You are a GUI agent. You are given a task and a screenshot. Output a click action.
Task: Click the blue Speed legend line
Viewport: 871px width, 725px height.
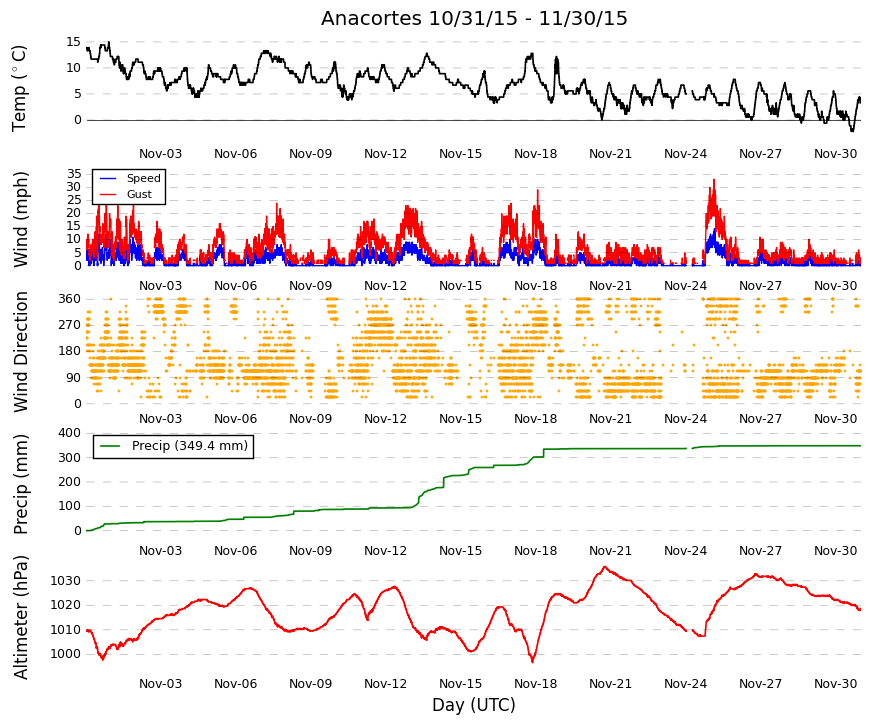[x=108, y=178]
